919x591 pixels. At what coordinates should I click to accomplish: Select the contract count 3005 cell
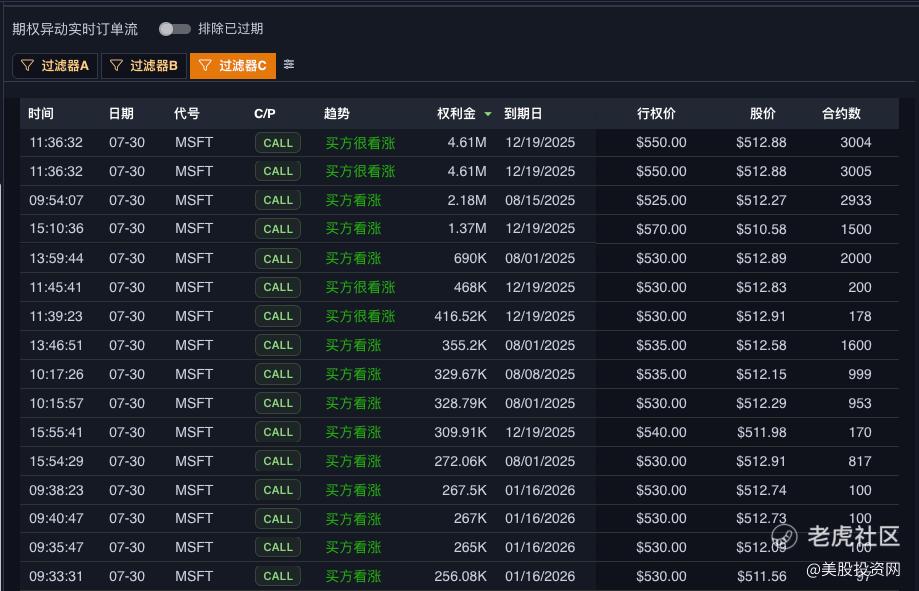point(856,171)
